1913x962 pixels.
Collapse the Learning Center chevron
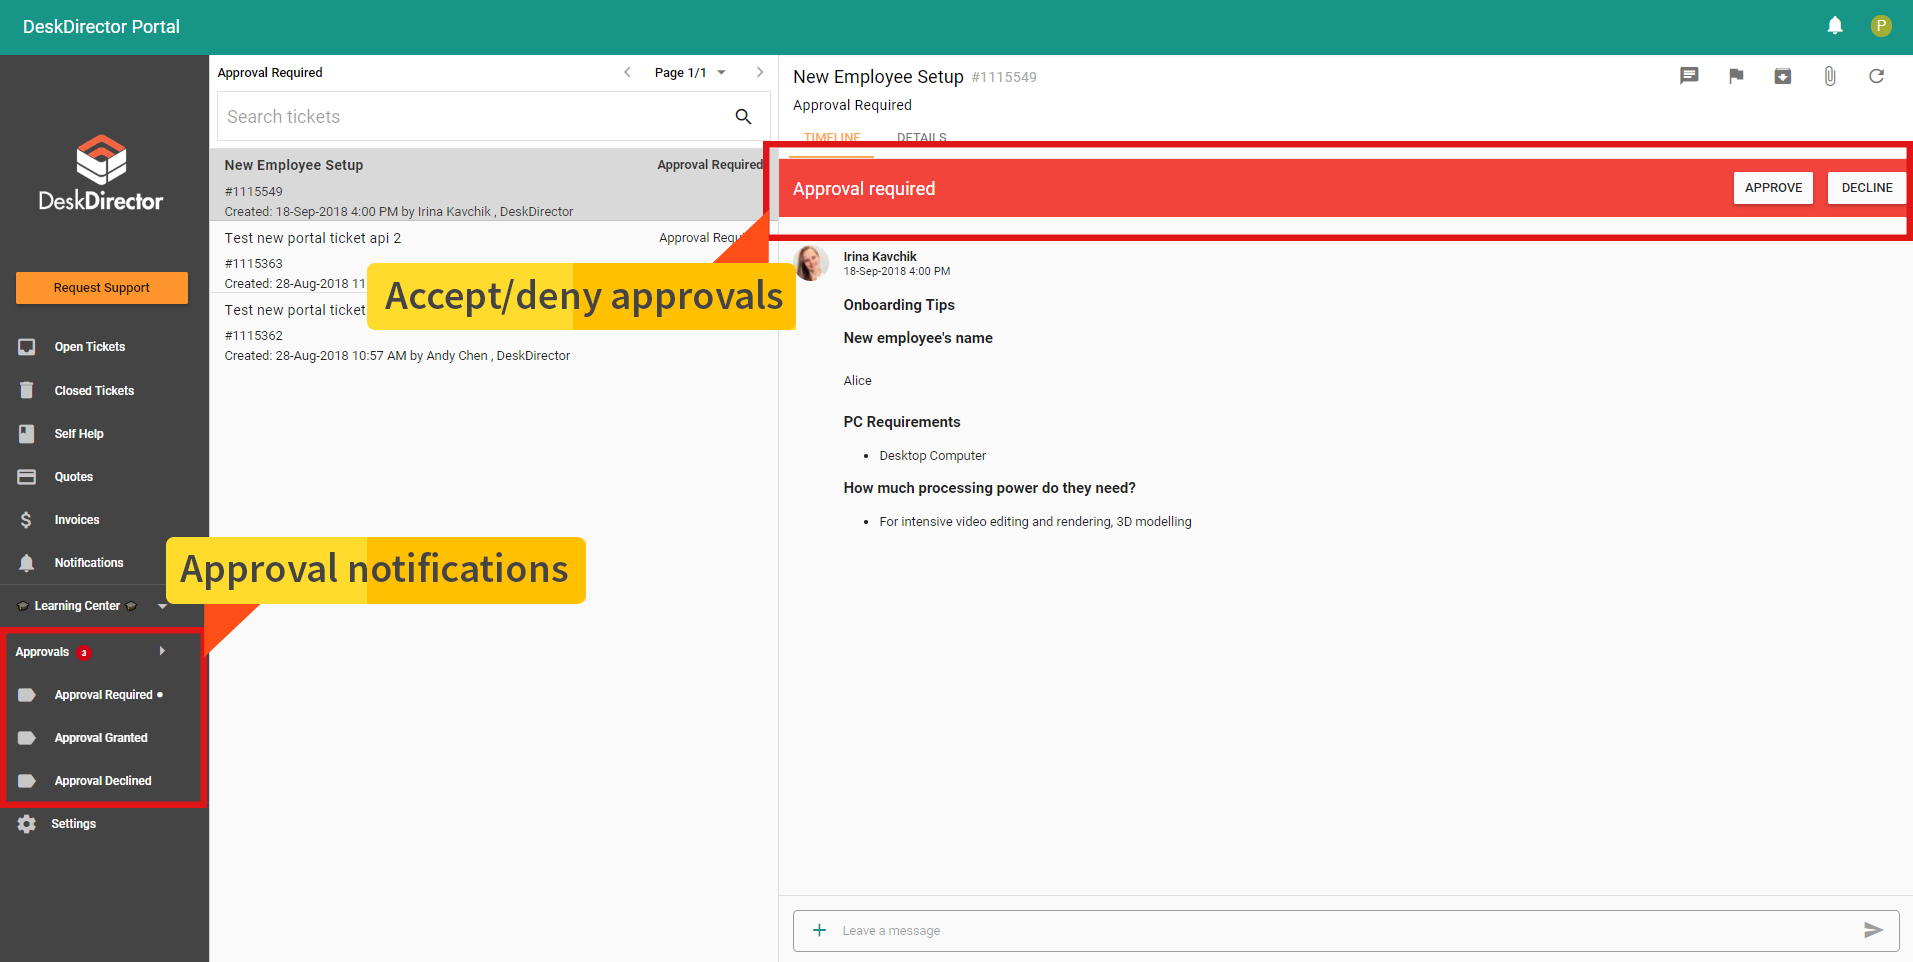162,605
